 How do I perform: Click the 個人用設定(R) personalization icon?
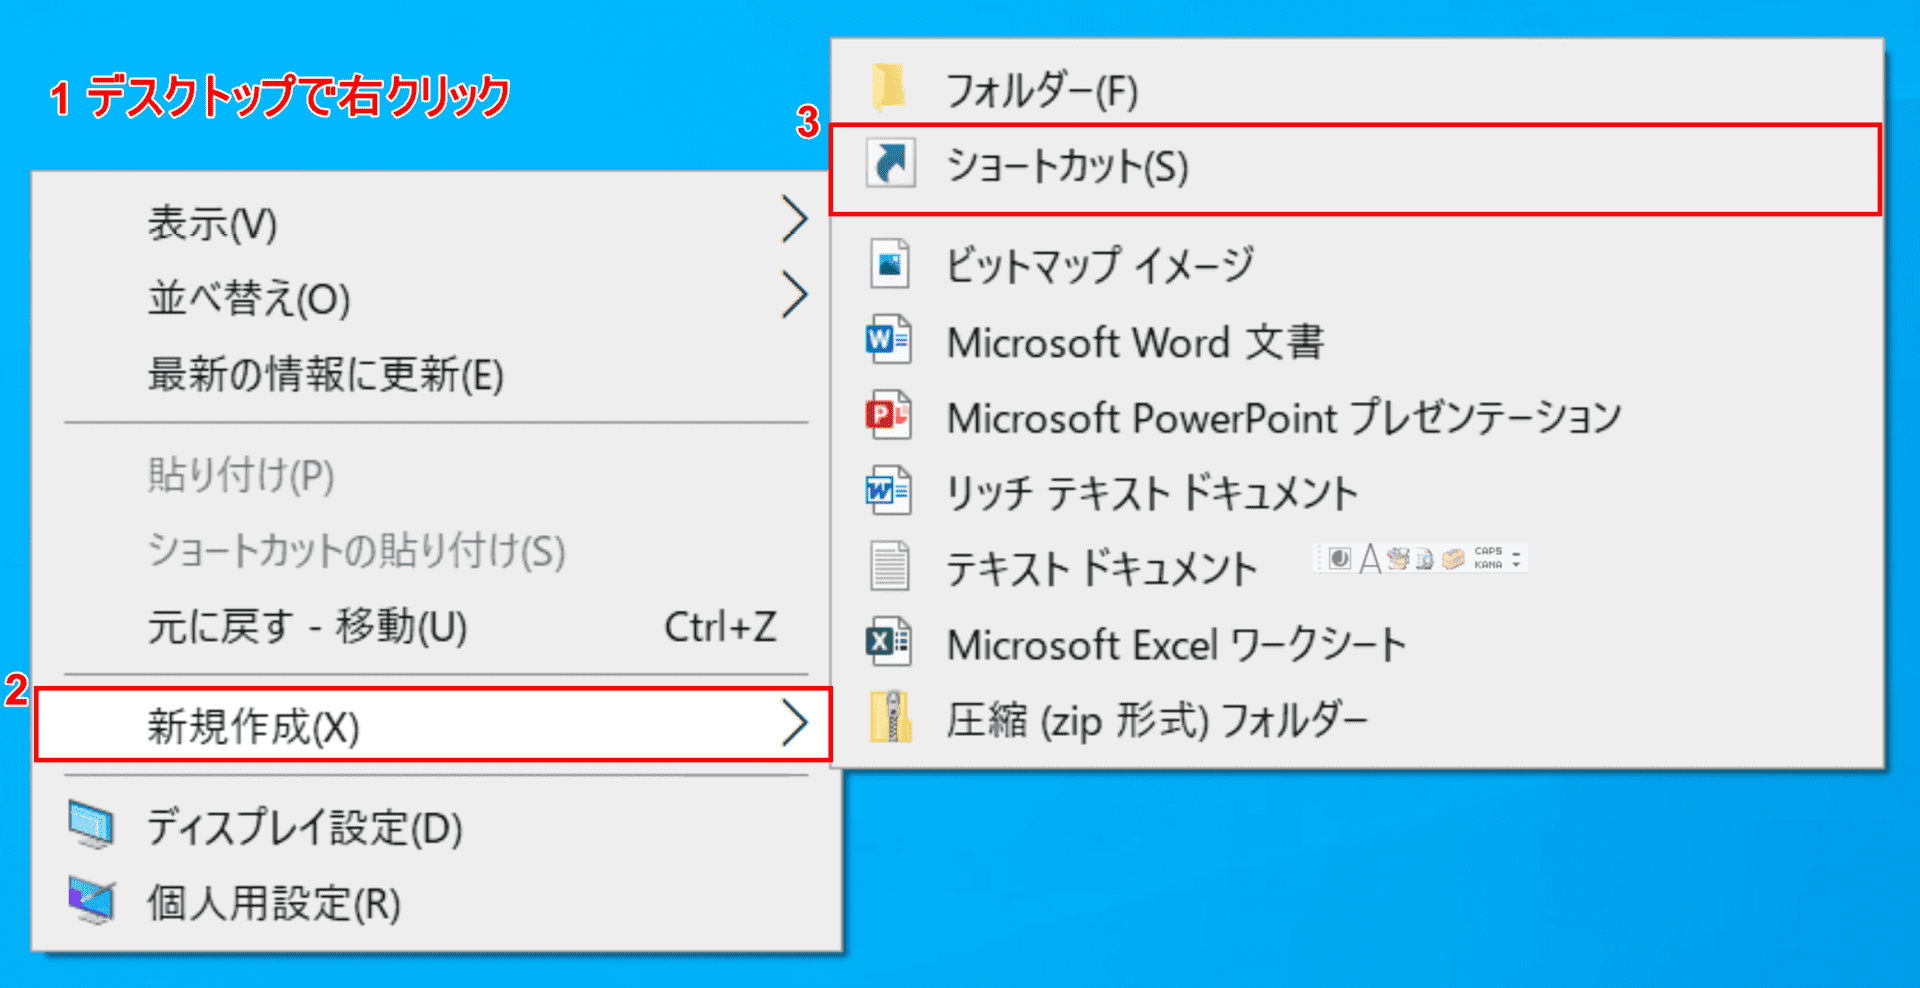(92, 901)
